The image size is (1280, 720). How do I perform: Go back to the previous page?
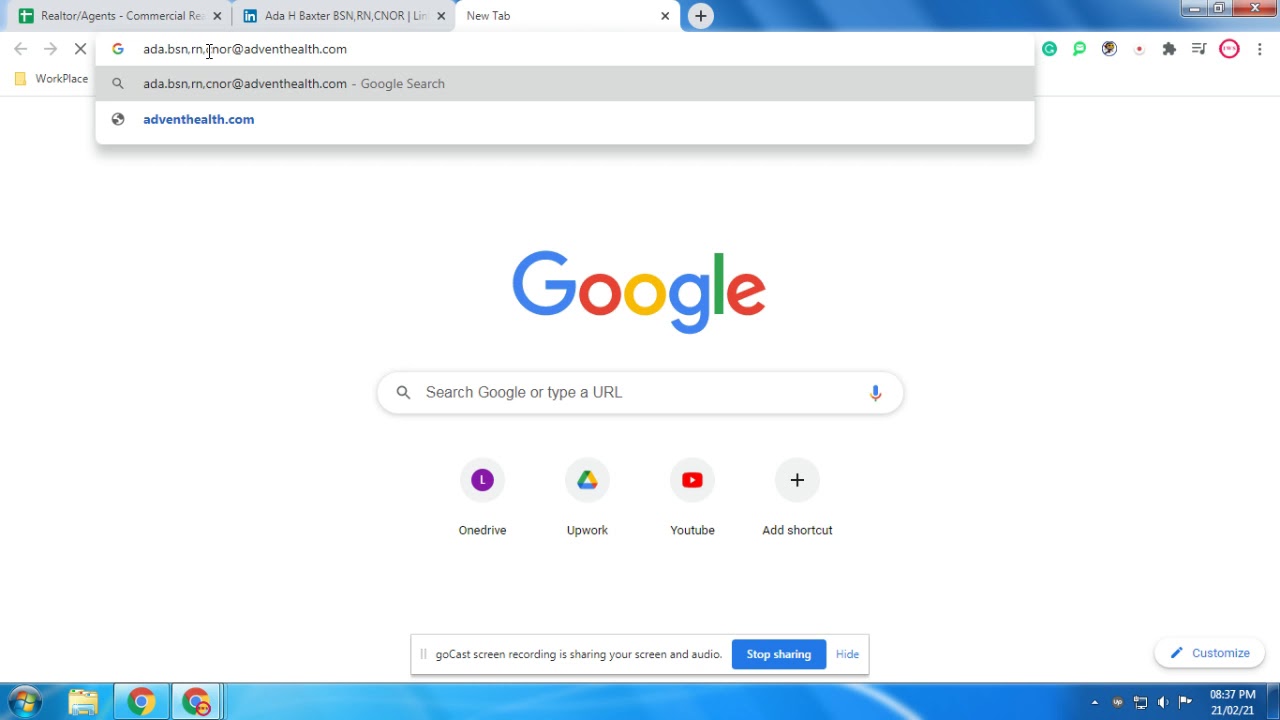tap(21, 49)
